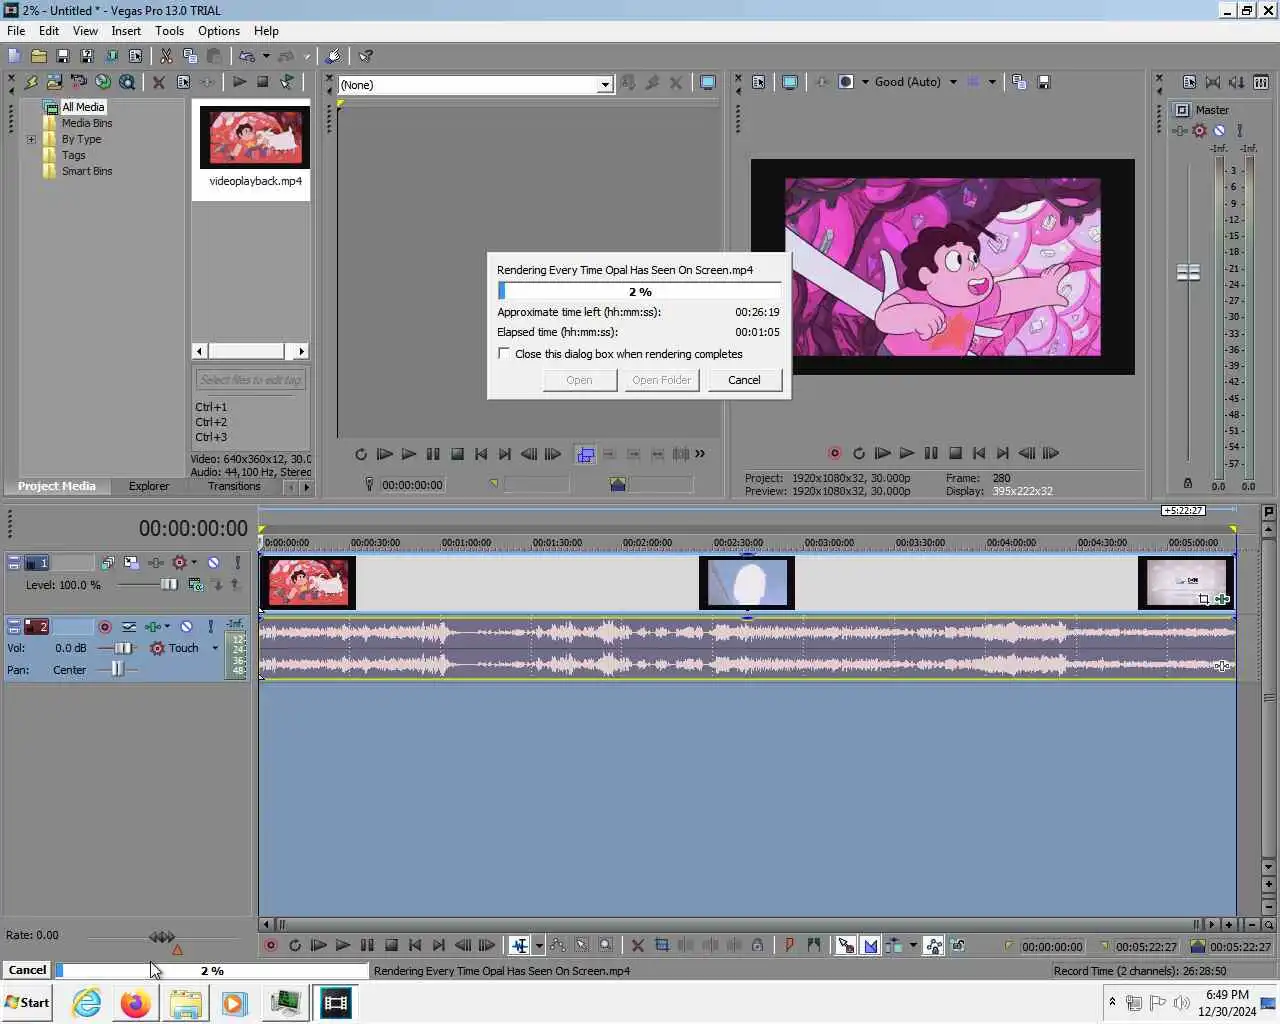
Task: Cancel rendering in the dialog
Action: (x=744, y=380)
